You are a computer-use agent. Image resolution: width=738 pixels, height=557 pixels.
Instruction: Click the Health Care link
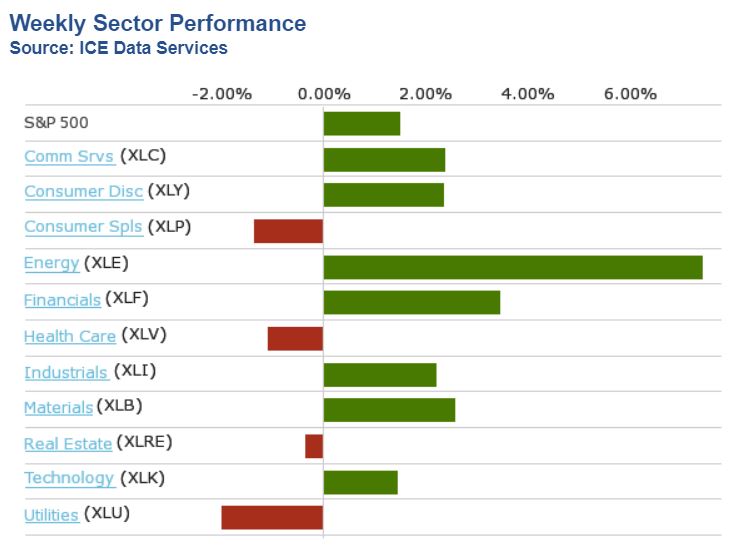(x=69, y=336)
